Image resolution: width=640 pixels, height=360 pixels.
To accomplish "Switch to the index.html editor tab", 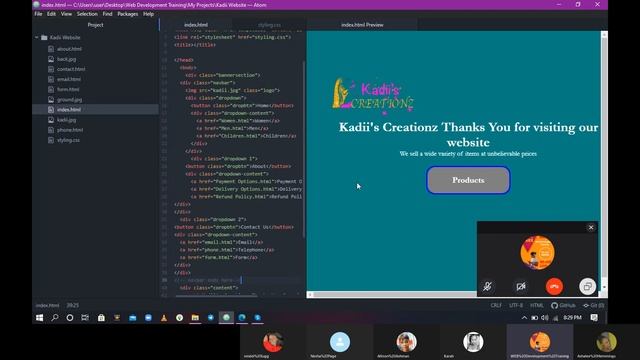I will point(196,25).
